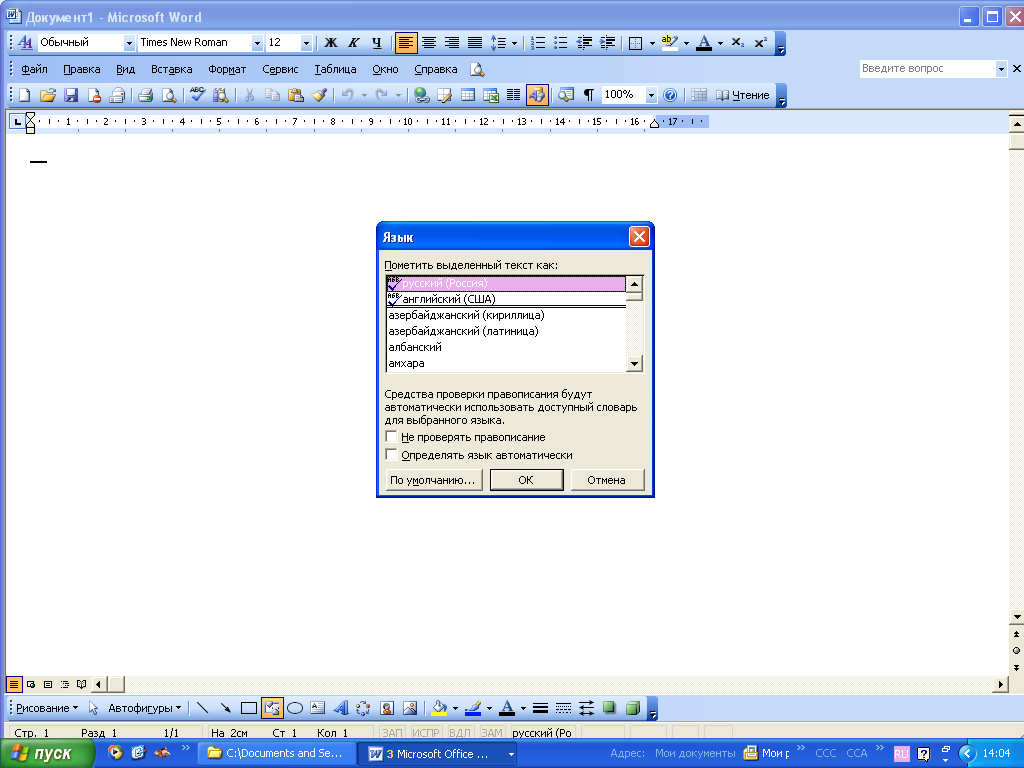Insert WordArt object
The width and height of the screenshot is (1024, 768).
click(341, 708)
